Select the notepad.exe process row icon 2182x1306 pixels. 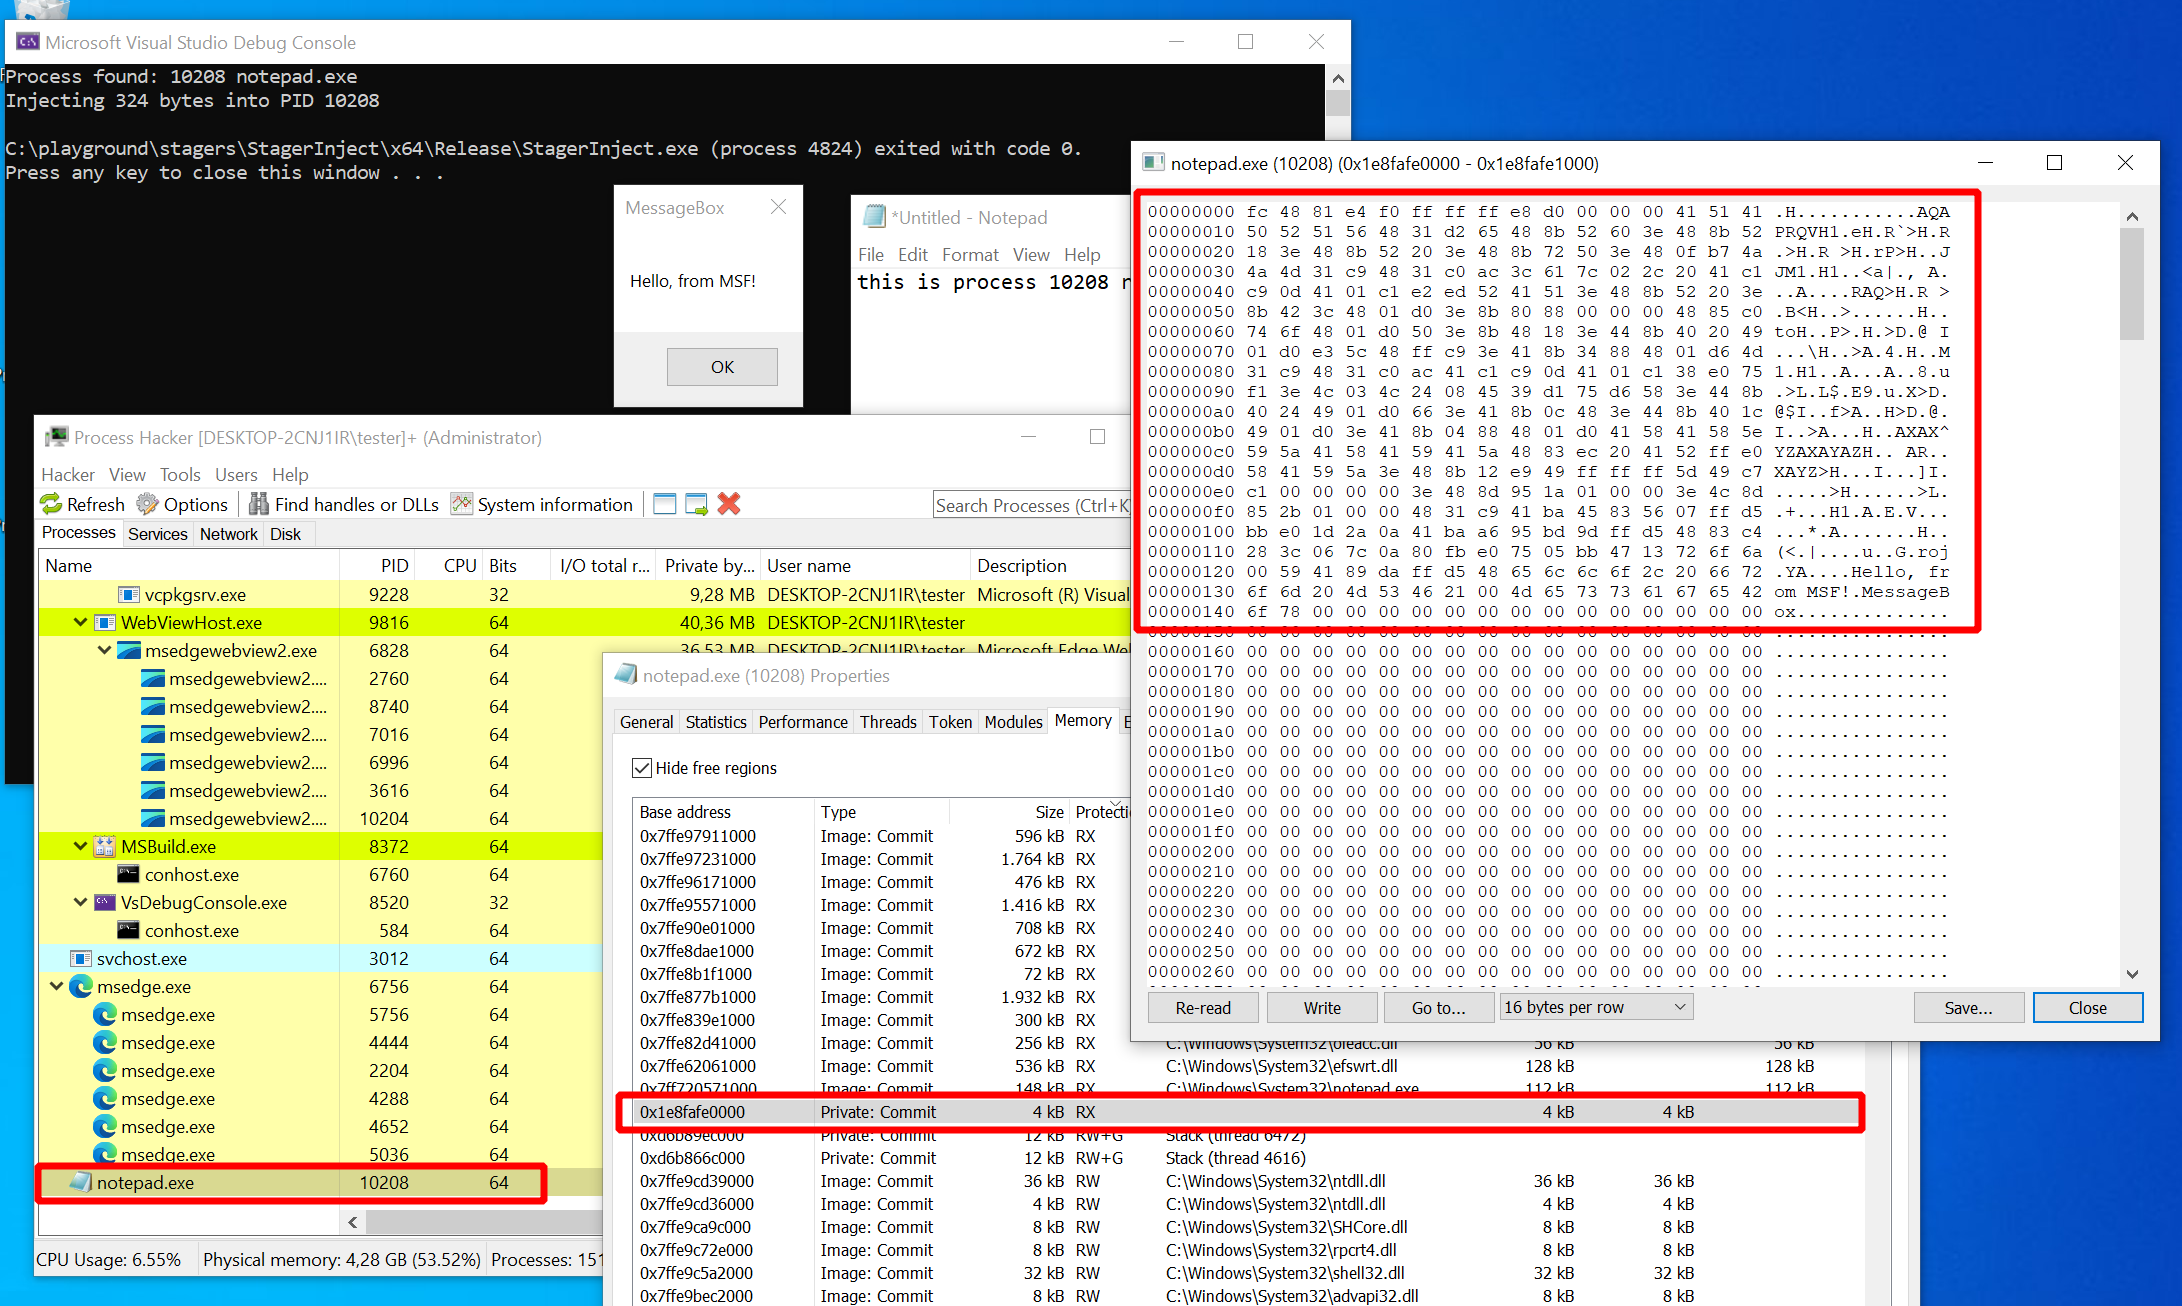[x=80, y=1182]
